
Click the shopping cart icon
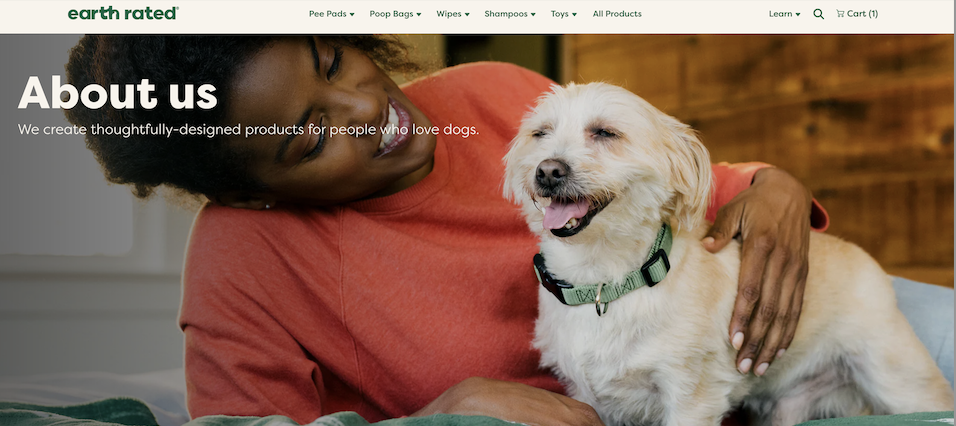pos(840,13)
